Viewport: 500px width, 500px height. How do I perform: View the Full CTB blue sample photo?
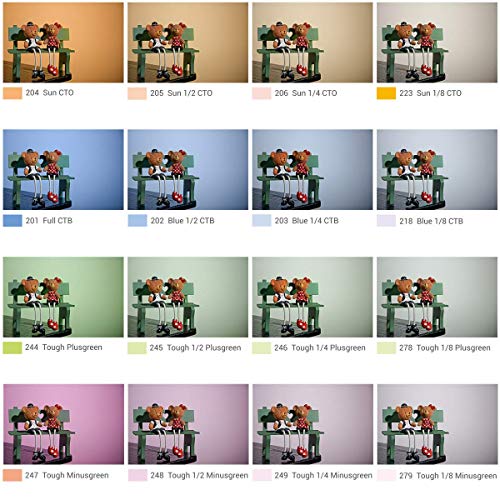[63, 170]
